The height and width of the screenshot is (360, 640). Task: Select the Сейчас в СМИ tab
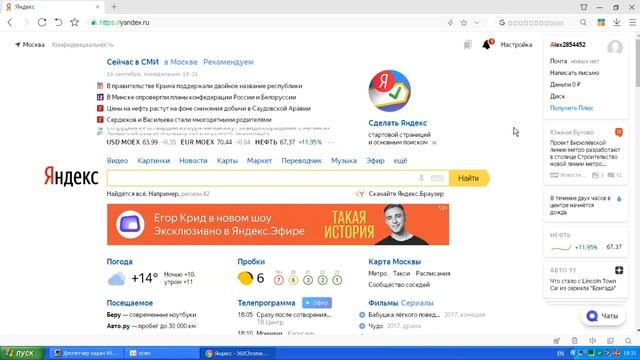(132, 62)
